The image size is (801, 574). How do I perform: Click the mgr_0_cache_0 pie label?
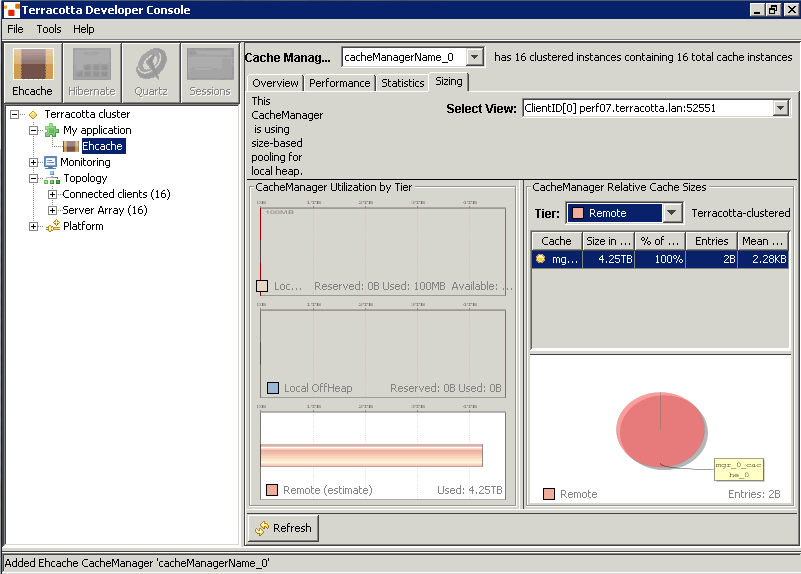pos(739,469)
